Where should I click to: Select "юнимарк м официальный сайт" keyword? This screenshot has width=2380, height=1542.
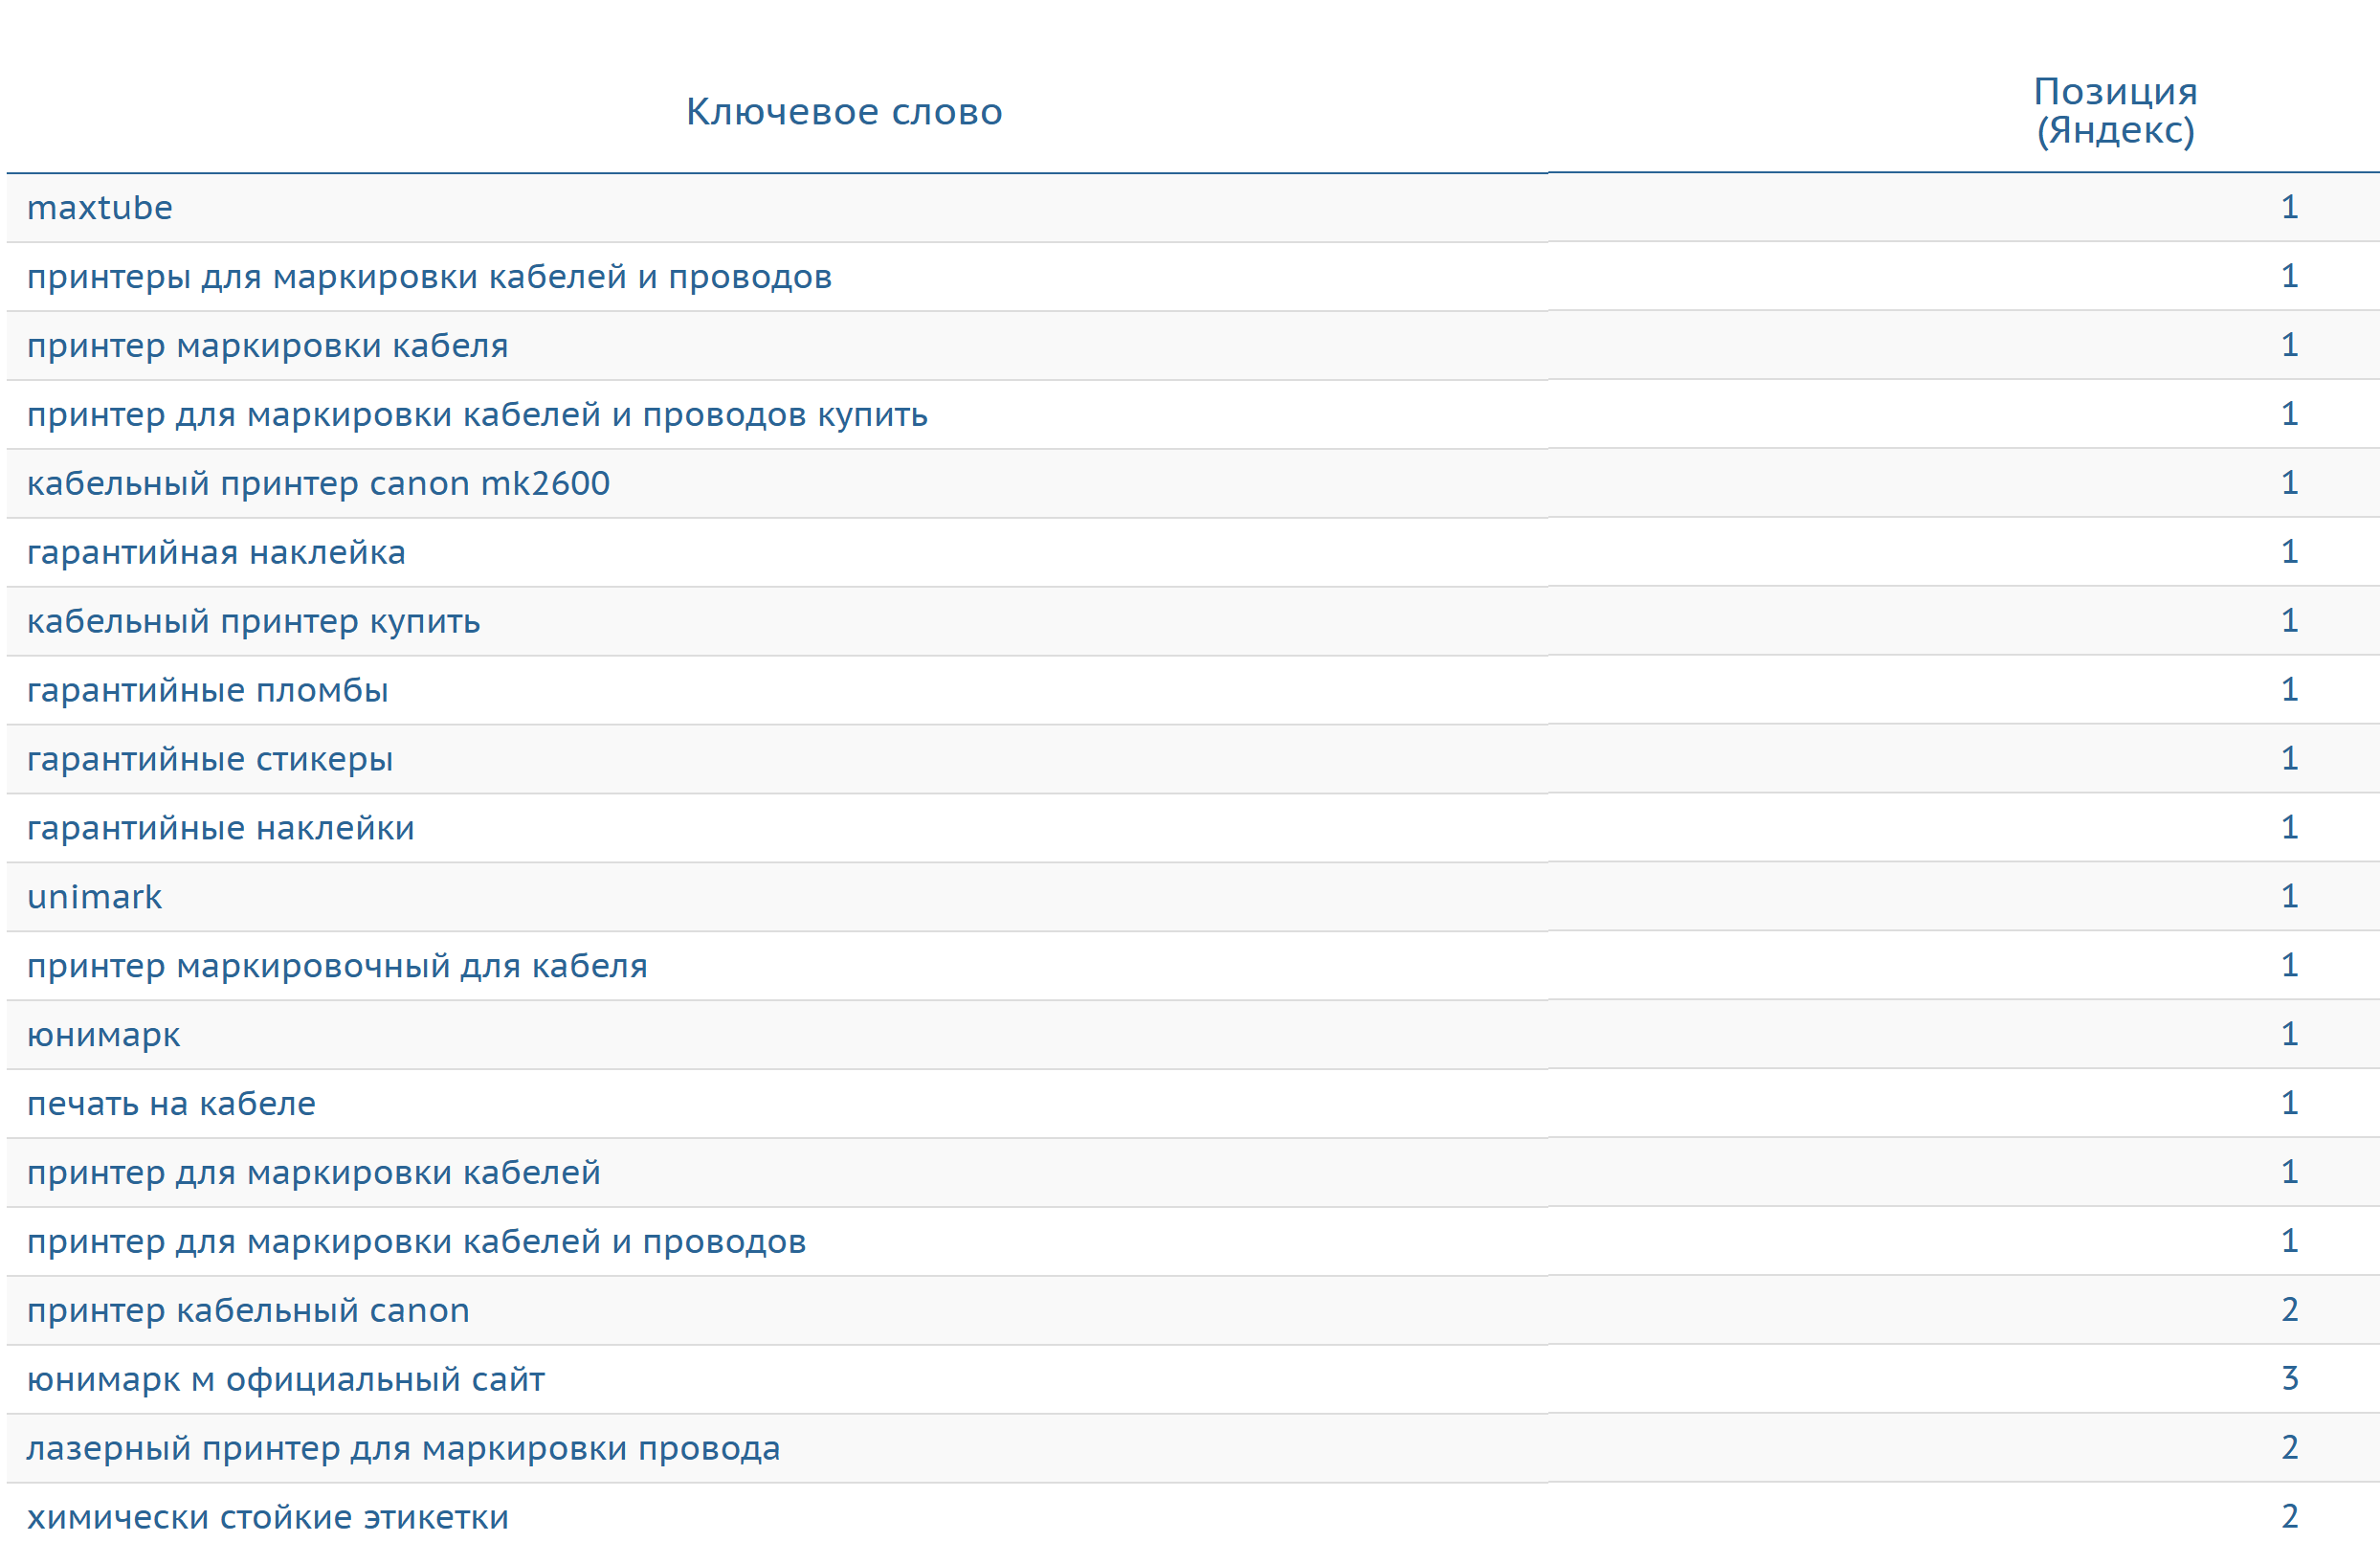coord(285,1380)
